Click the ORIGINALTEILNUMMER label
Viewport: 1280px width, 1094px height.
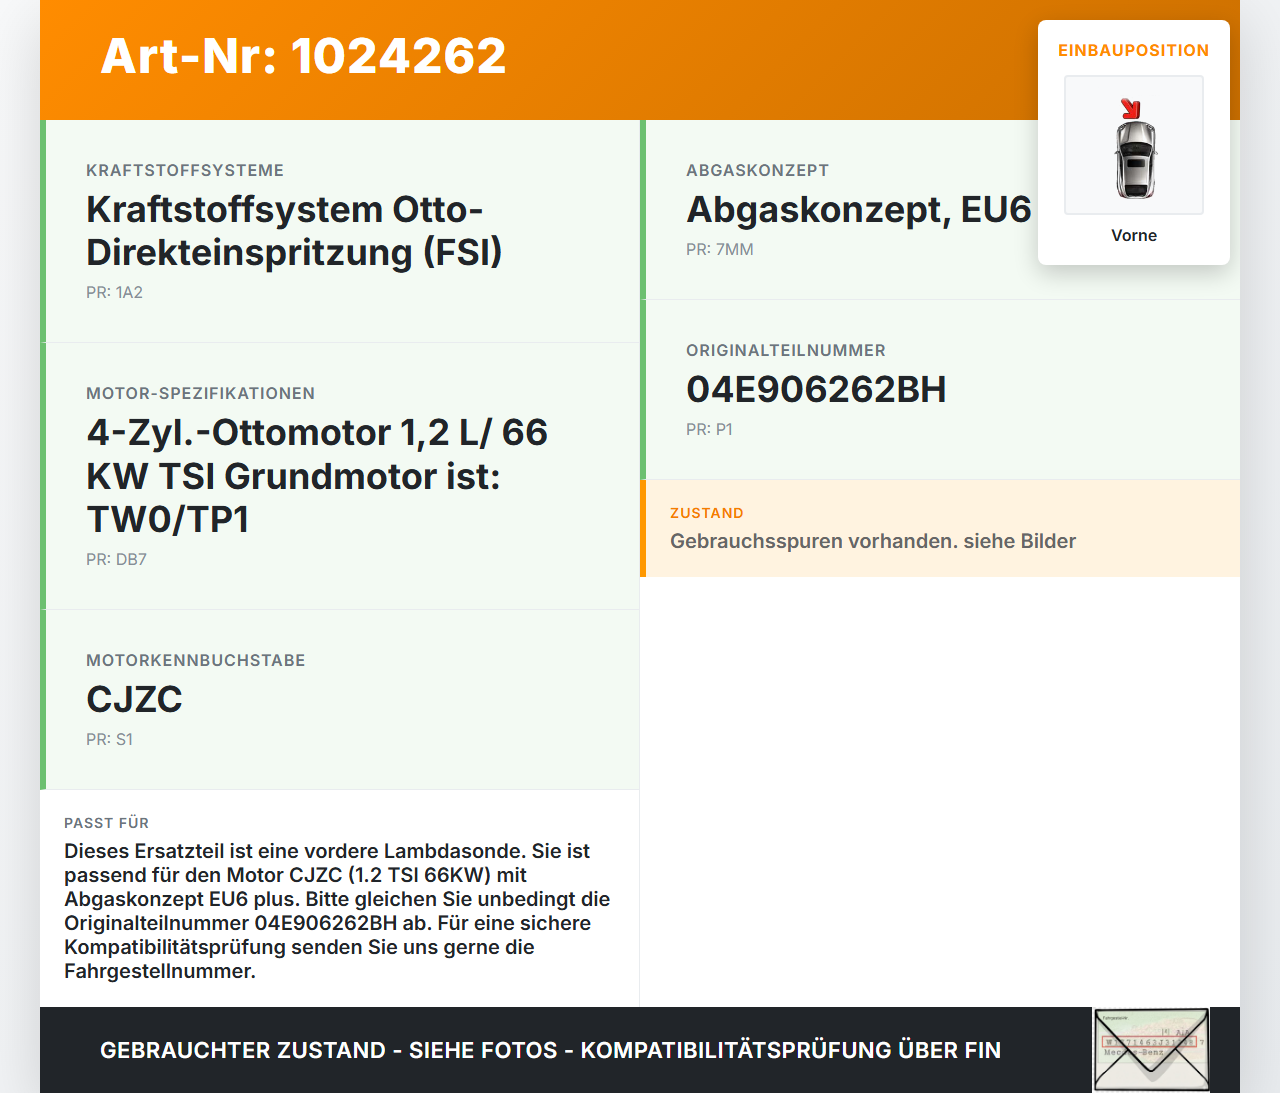click(786, 351)
